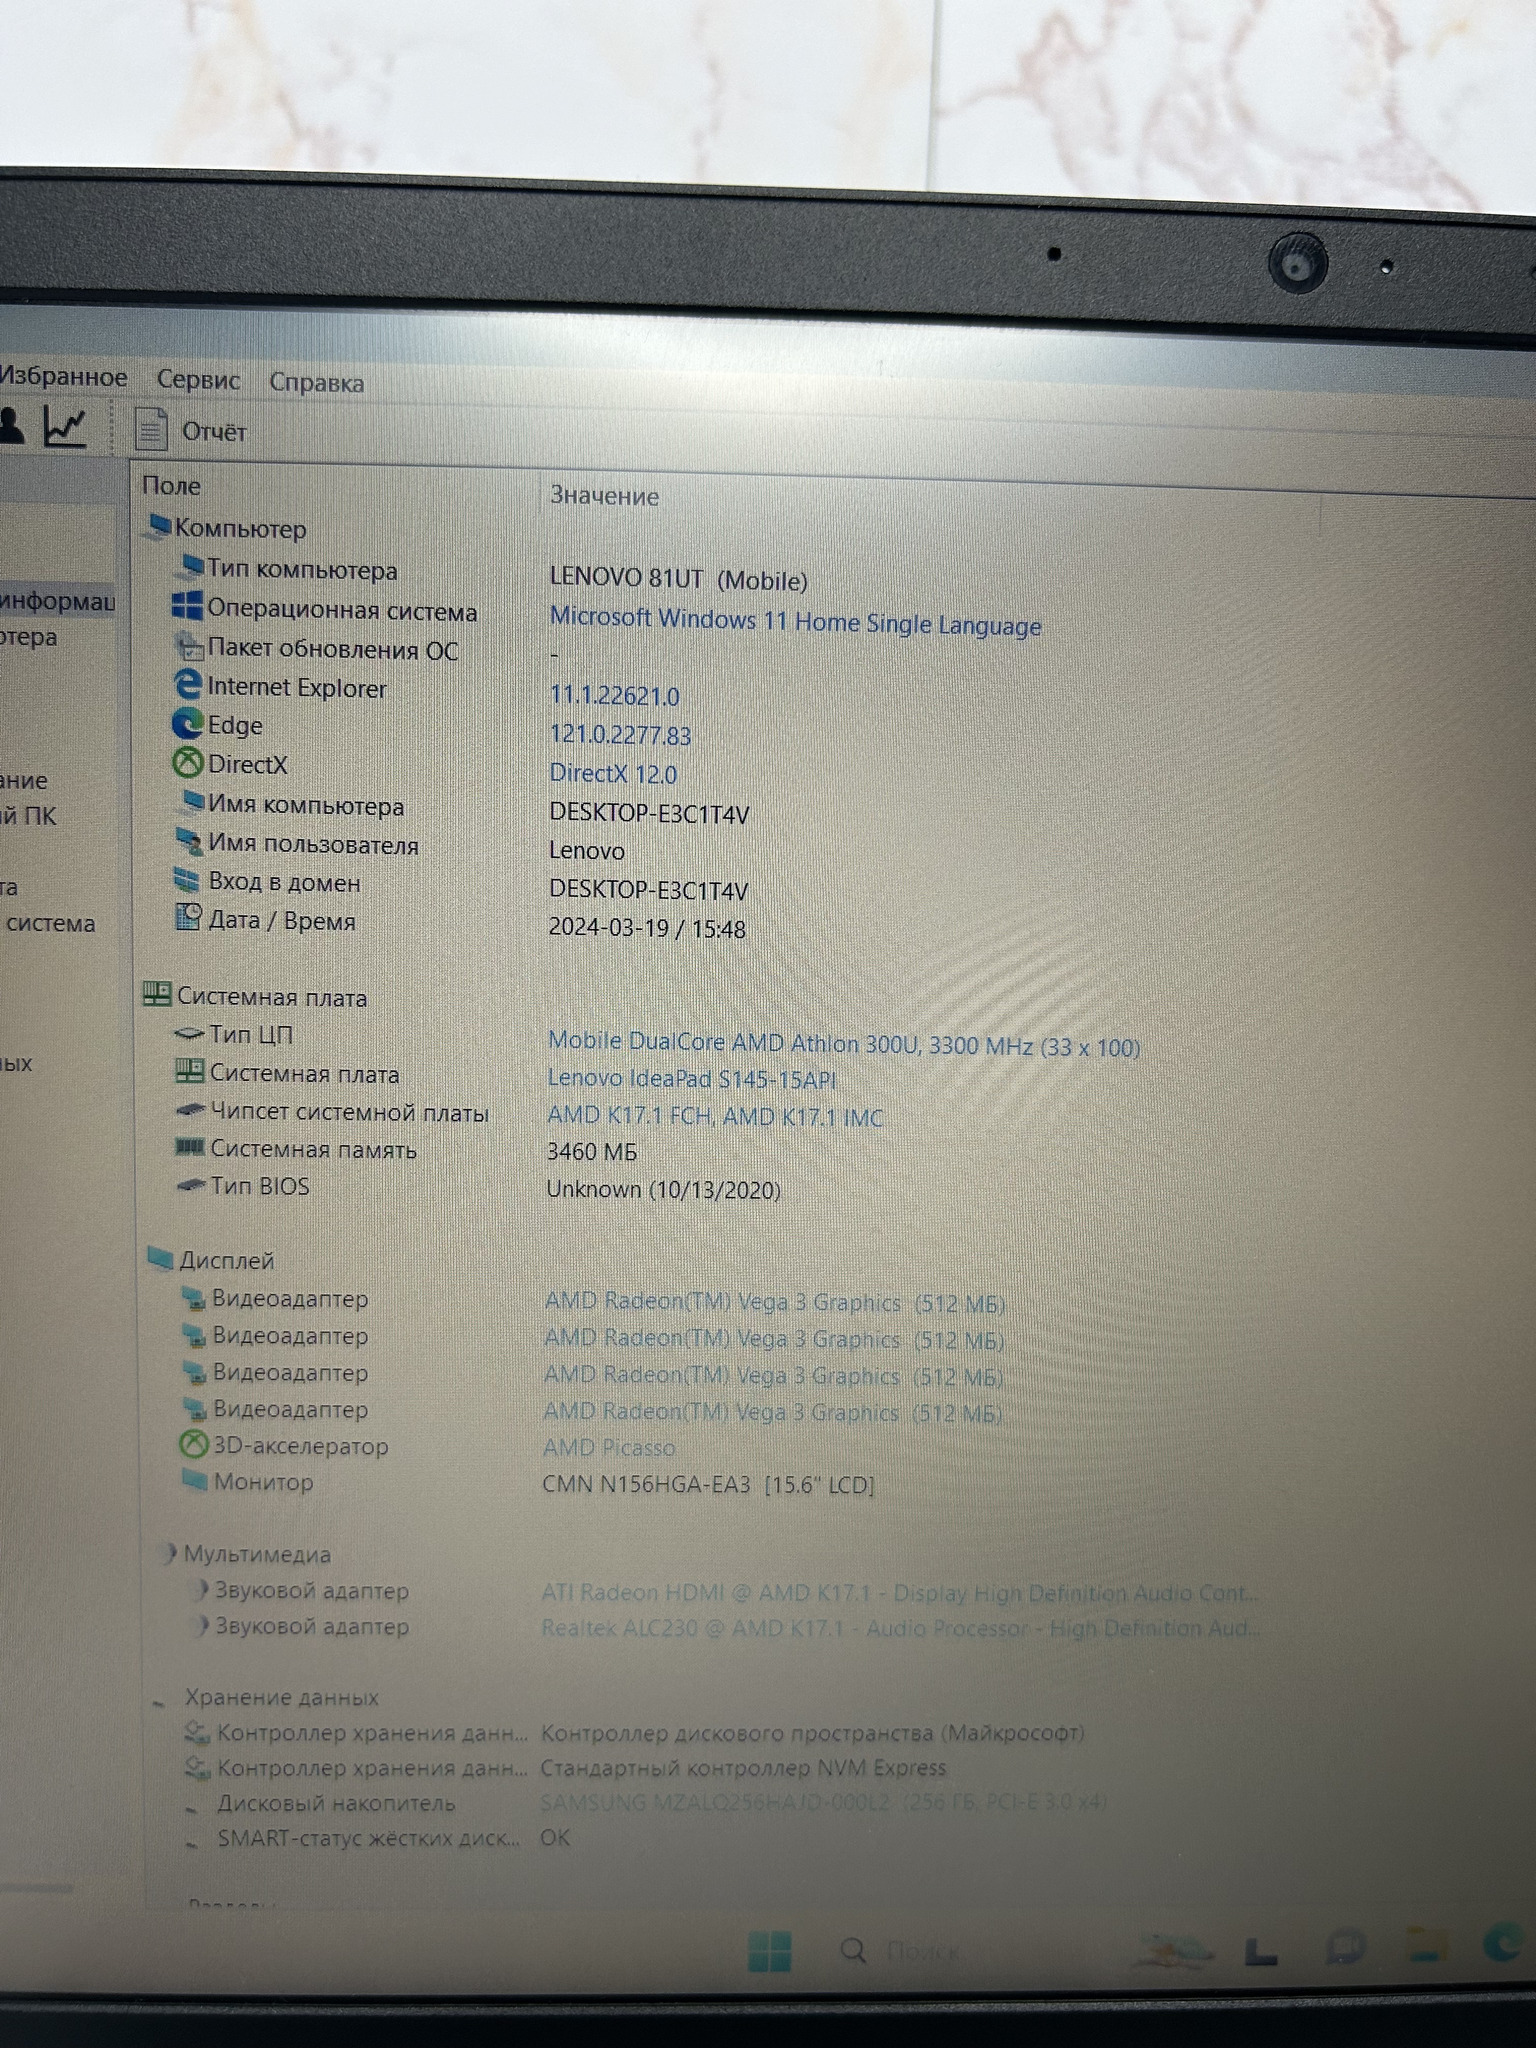Open Mobile DualCore AMD Athlon 300U link

(x=843, y=1044)
